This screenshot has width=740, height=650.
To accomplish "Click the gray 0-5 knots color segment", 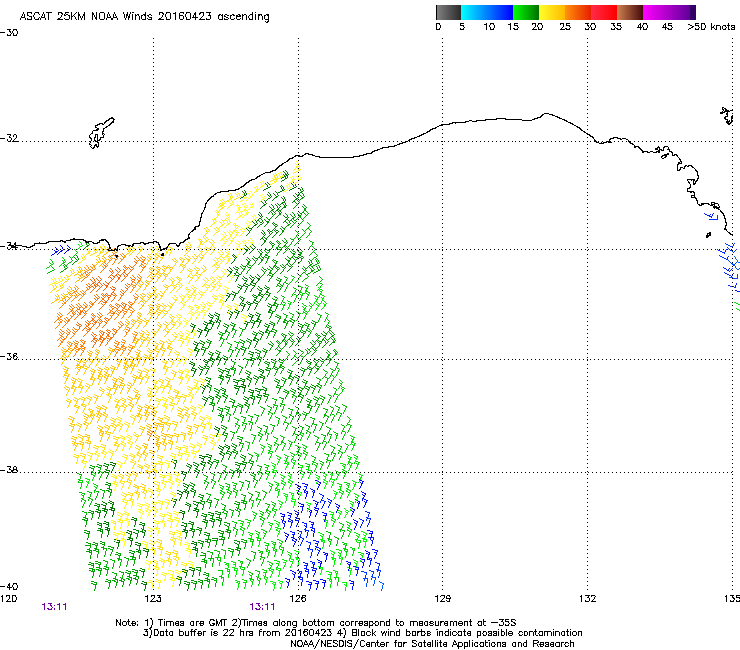I will (x=448, y=12).
